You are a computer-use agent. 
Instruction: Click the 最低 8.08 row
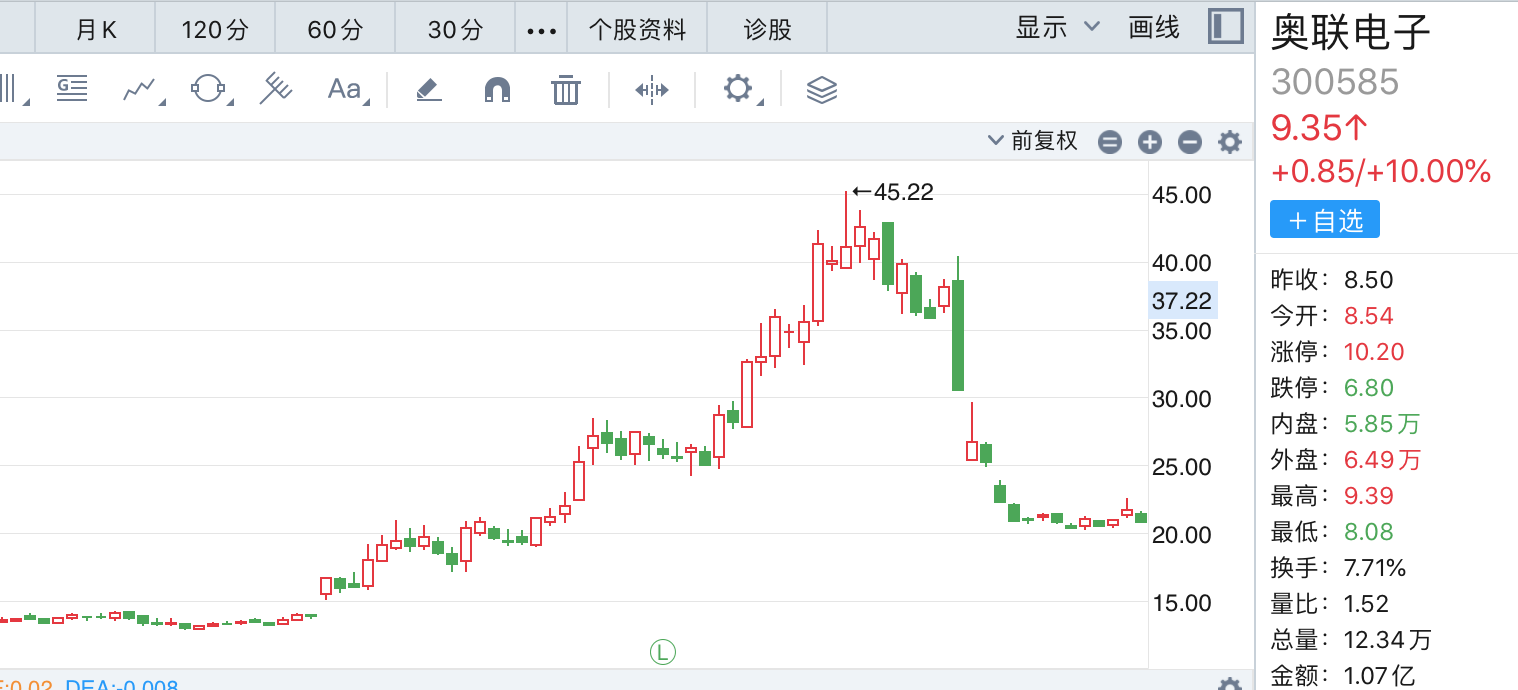(1331, 531)
